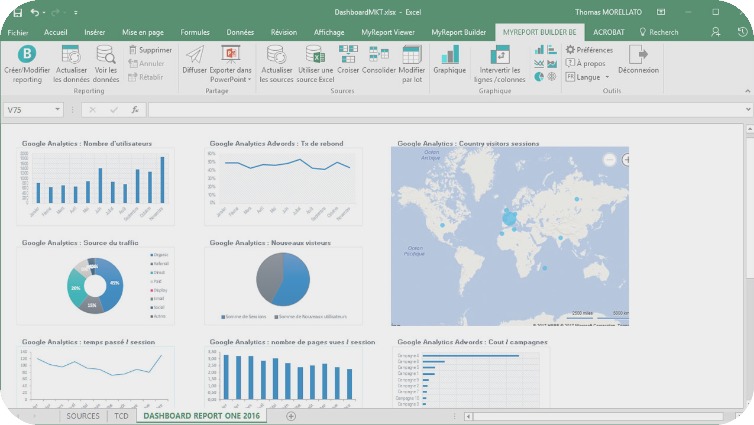
Task: Click the ribbon display options icon
Action: point(661,12)
